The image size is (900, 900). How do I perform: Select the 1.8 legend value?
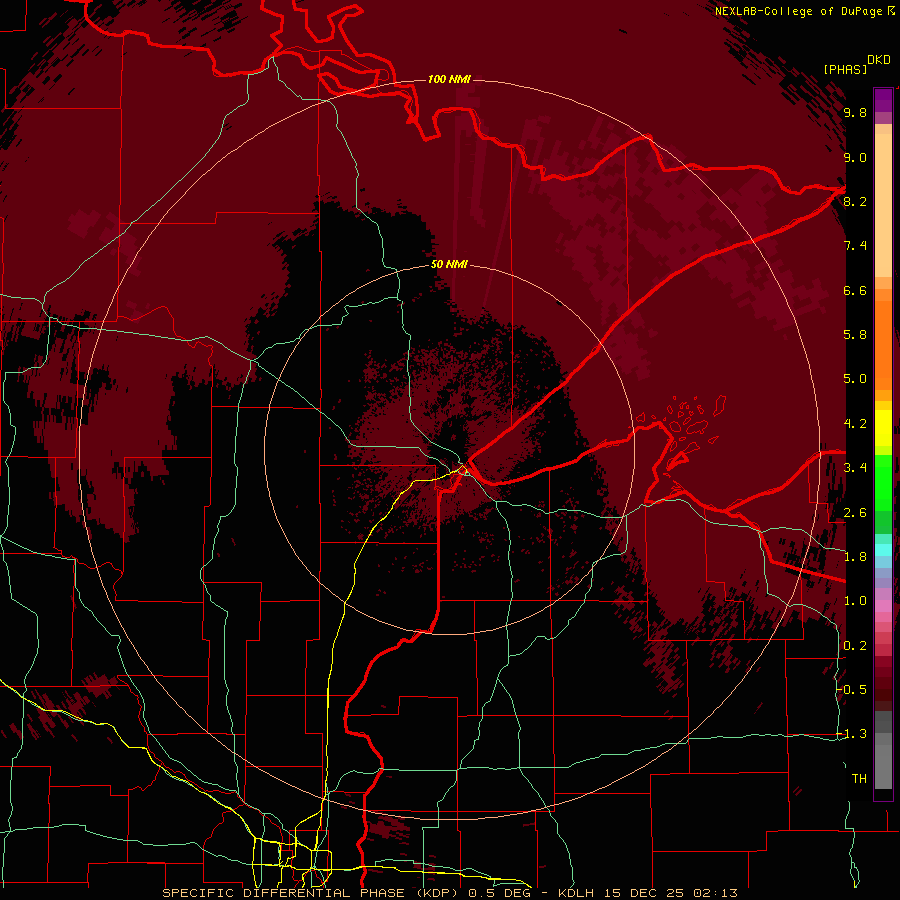(855, 557)
